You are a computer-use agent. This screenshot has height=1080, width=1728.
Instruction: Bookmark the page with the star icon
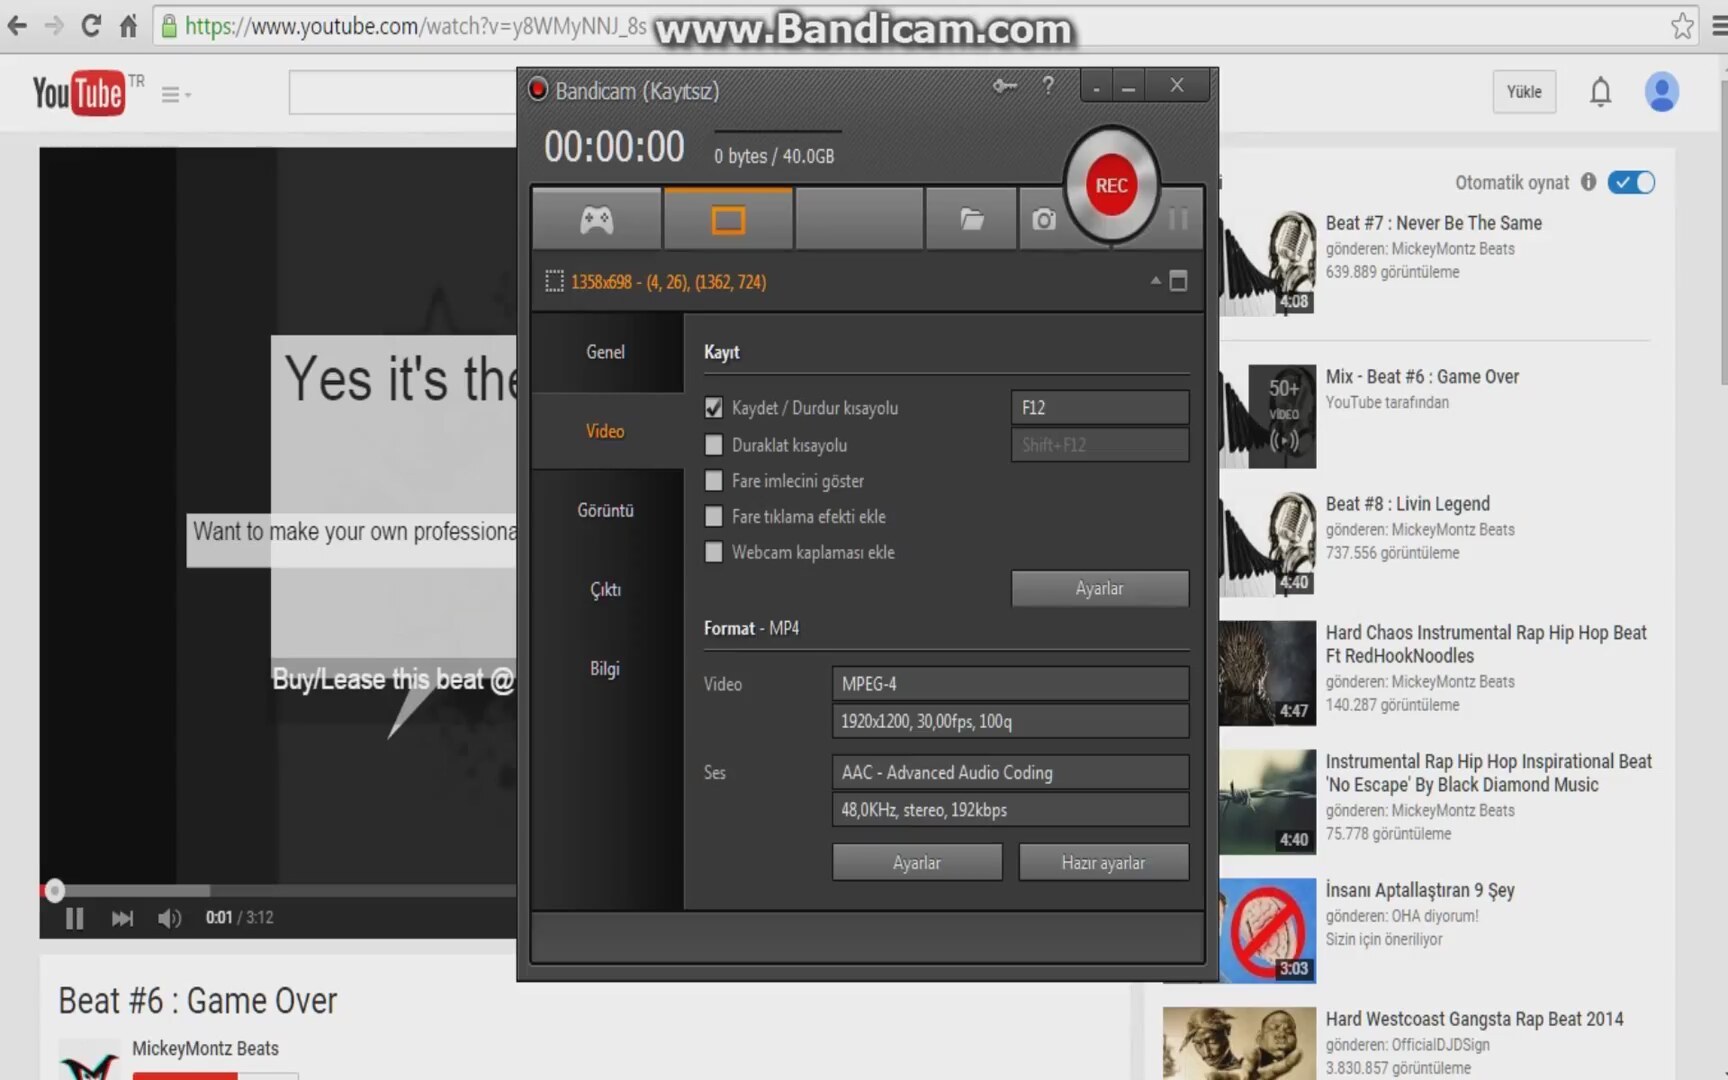pos(1683,26)
